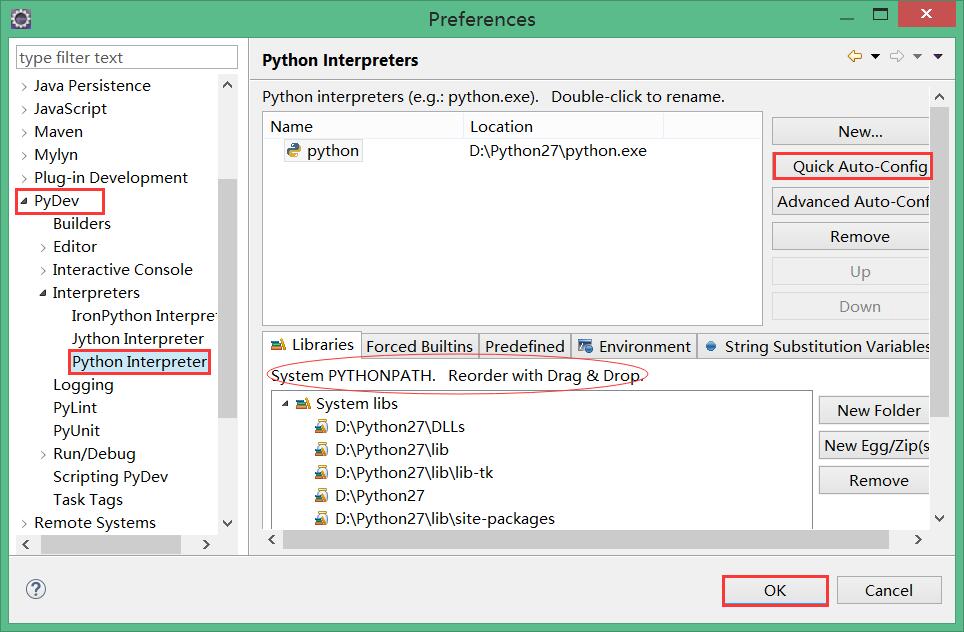Click the Preferences window gear icon
The width and height of the screenshot is (964, 632).
click(21, 19)
